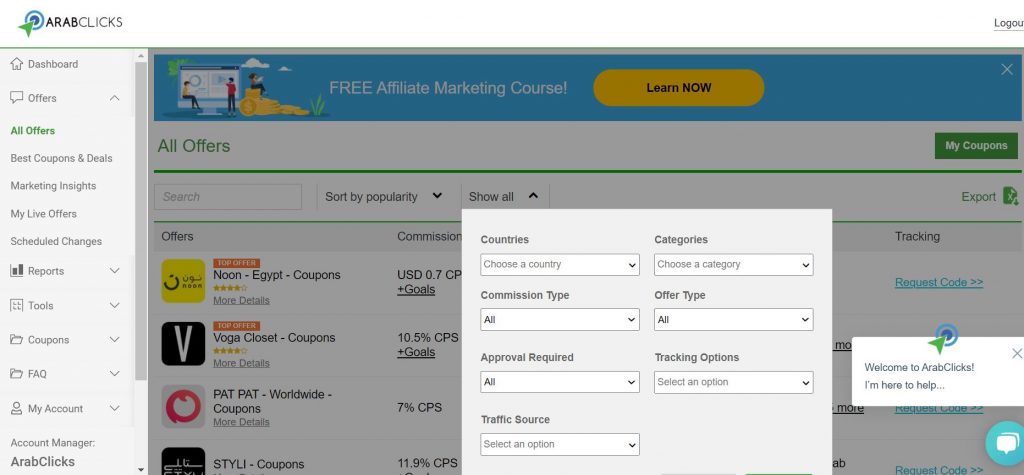The height and width of the screenshot is (475, 1024).
Task: Open the Traffic Source dropdown
Action: pyautogui.click(x=560, y=444)
